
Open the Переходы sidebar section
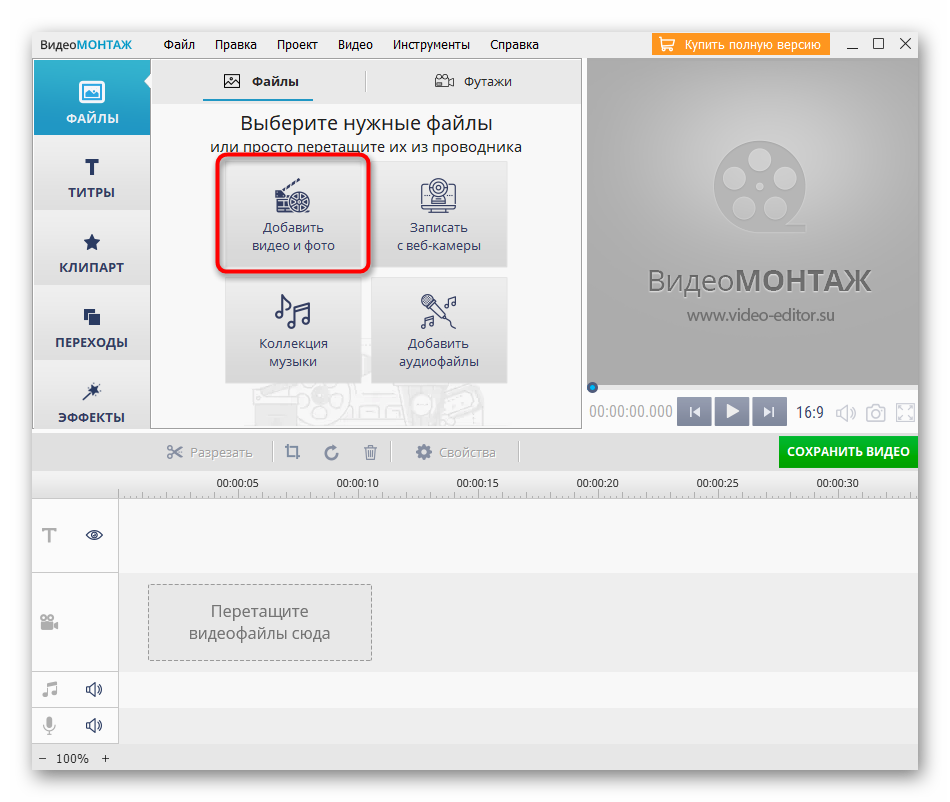[x=92, y=328]
